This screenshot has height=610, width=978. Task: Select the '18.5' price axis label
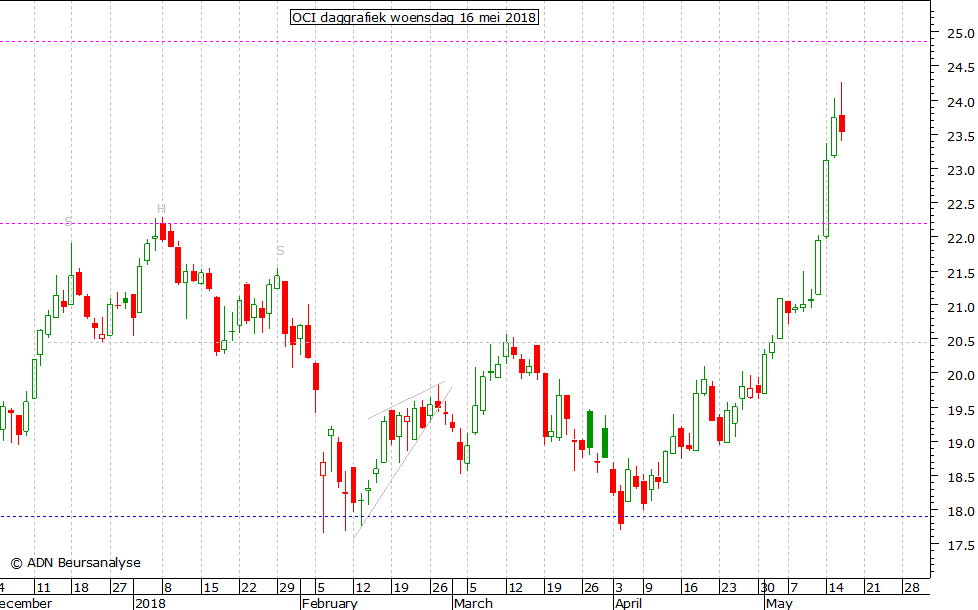coord(961,478)
